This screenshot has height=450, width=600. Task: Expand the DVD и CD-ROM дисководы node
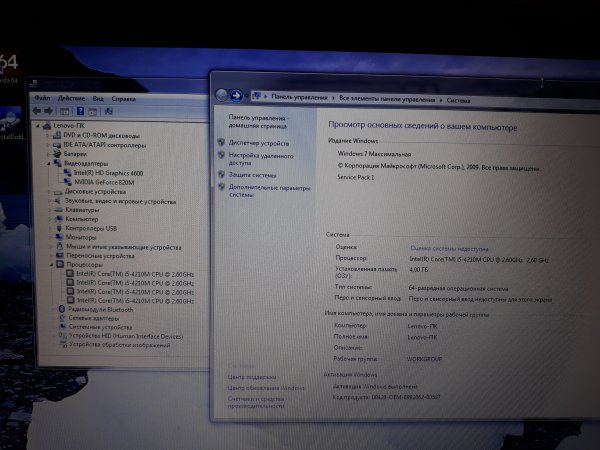click(49, 135)
